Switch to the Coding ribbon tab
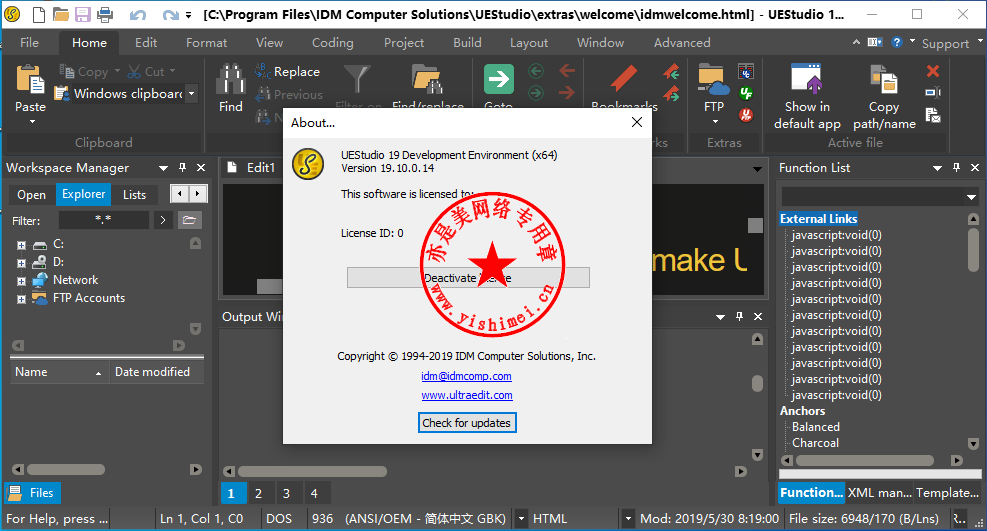This screenshot has width=987, height=531. click(x=333, y=43)
